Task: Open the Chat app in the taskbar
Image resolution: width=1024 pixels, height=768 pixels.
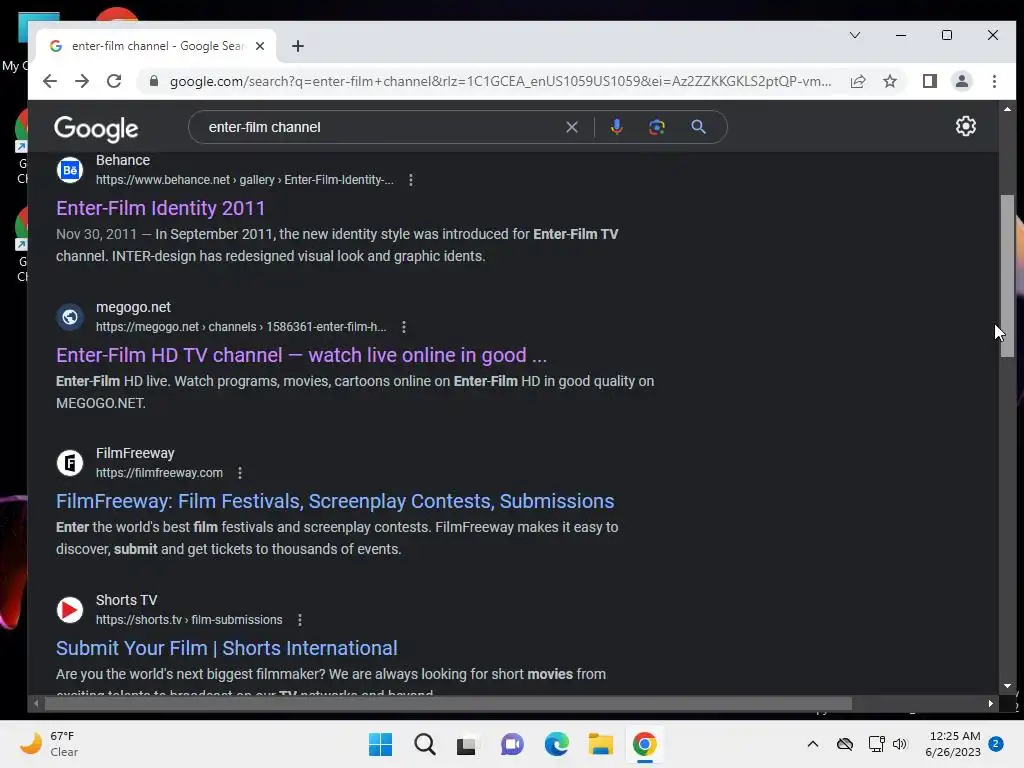Action: pyautogui.click(x=512, y=744)
